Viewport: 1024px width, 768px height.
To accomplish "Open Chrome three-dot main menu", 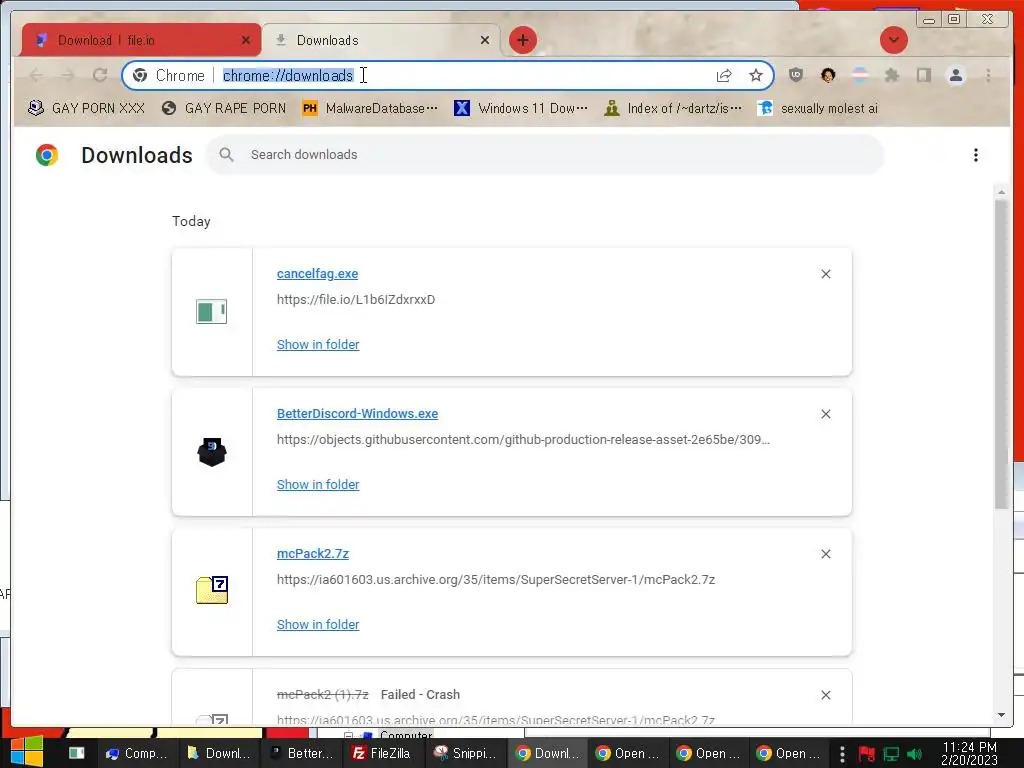I will click(x=988, y=76).
